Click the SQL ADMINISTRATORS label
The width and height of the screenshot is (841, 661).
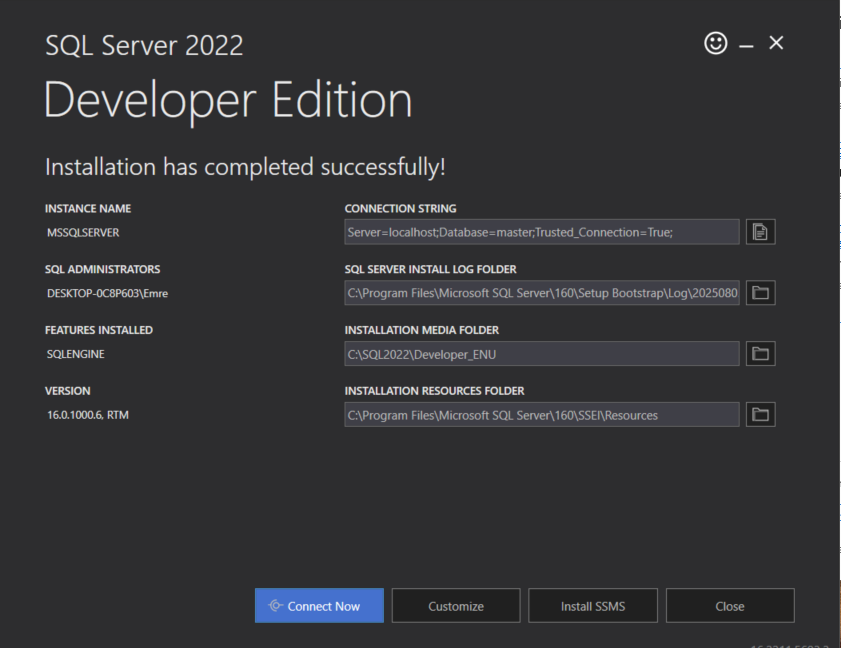102,269
